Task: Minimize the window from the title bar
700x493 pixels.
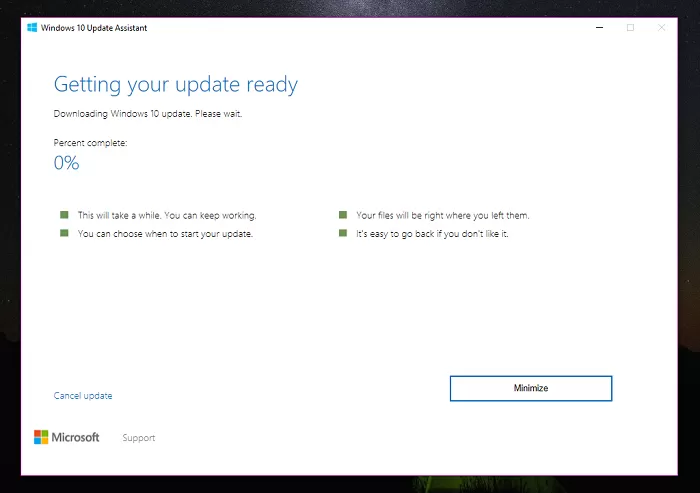Action: click(x=600, y=28)
